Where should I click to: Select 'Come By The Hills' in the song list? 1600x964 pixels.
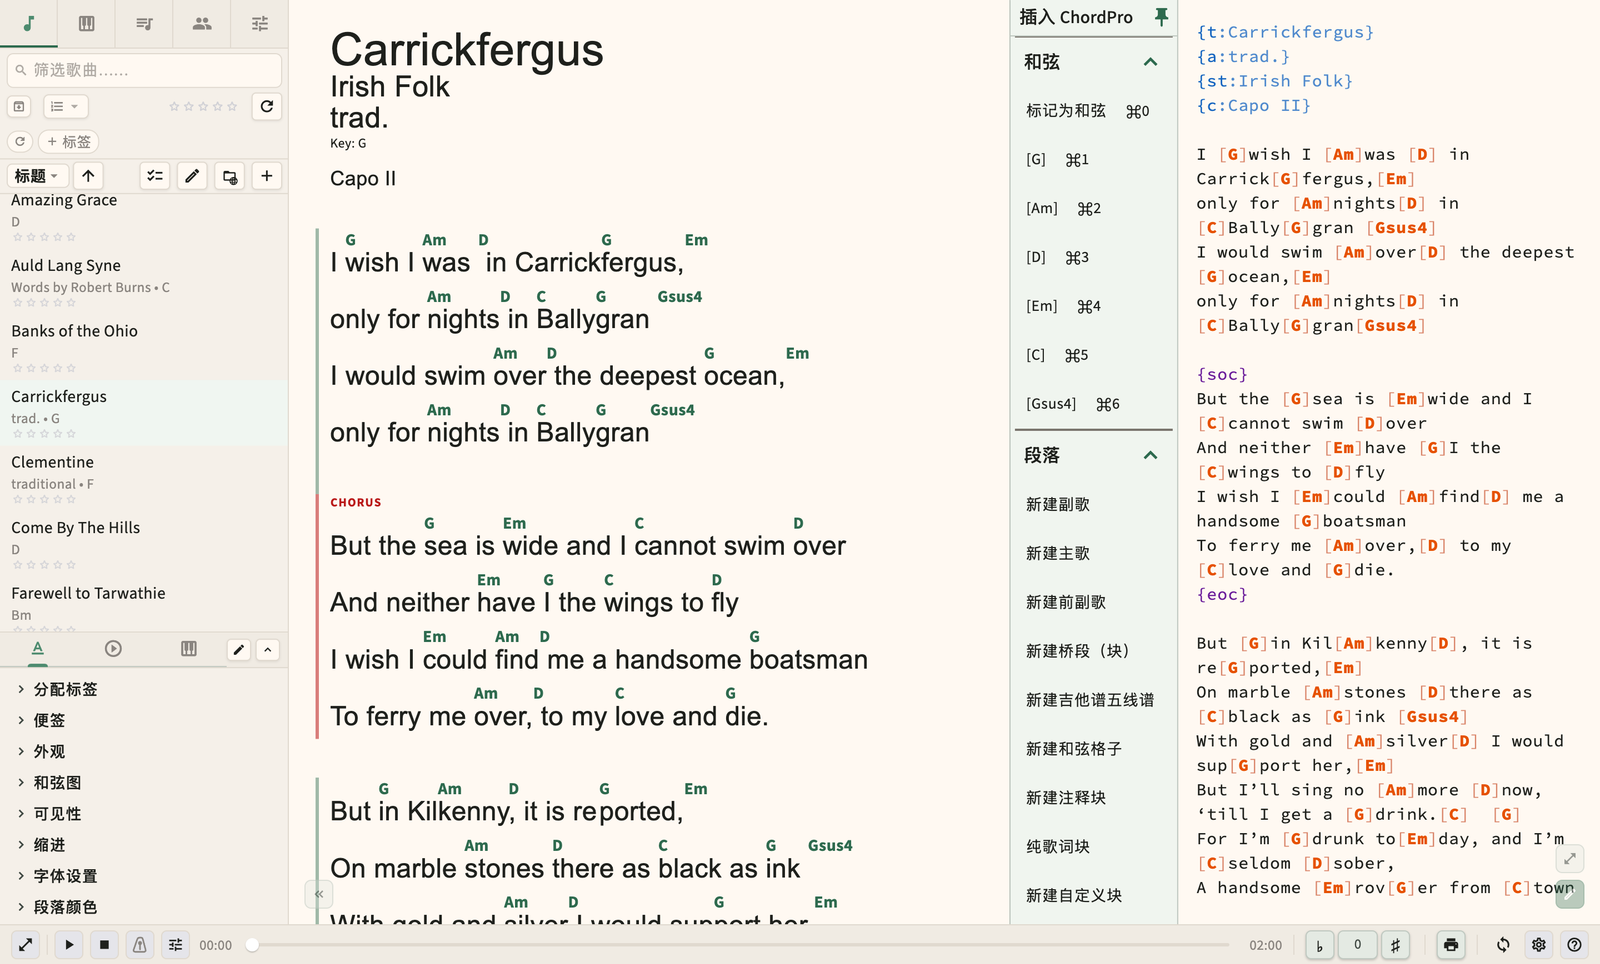tap(144, 544)
